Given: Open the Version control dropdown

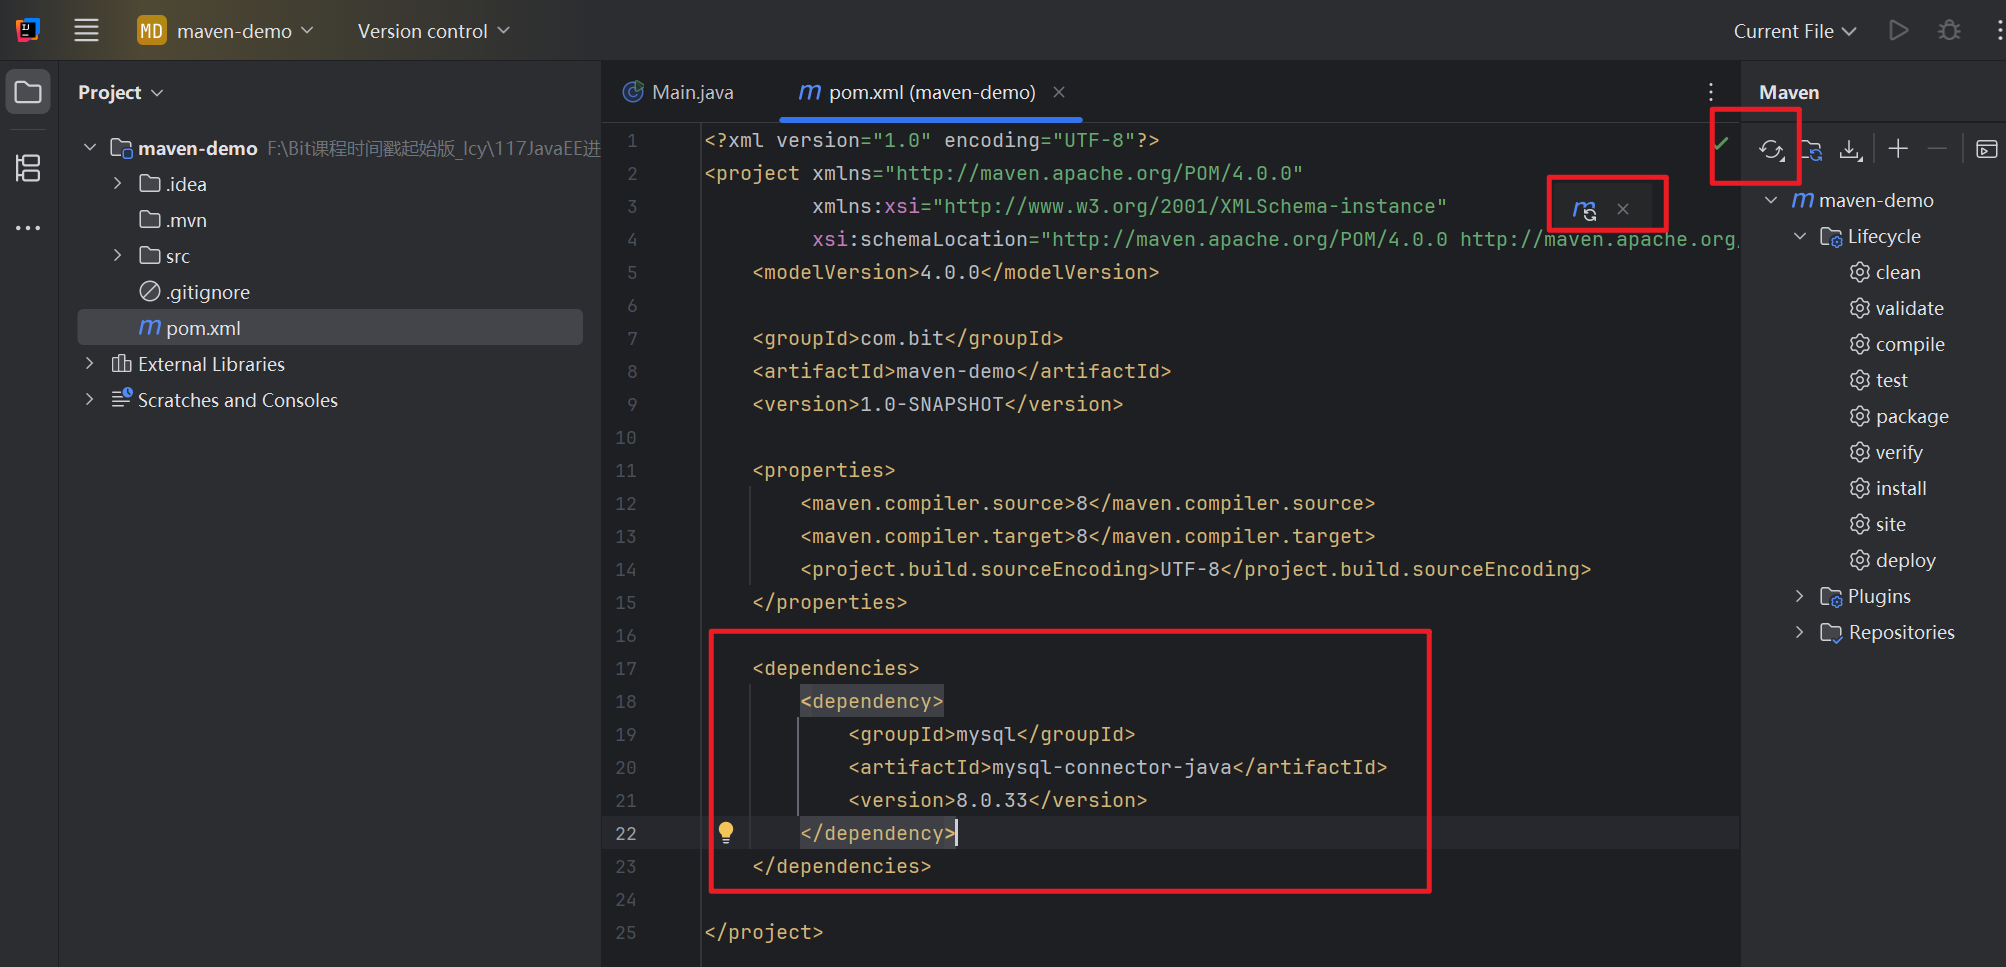Looking at the screenshot, I should tap(434, 31).
